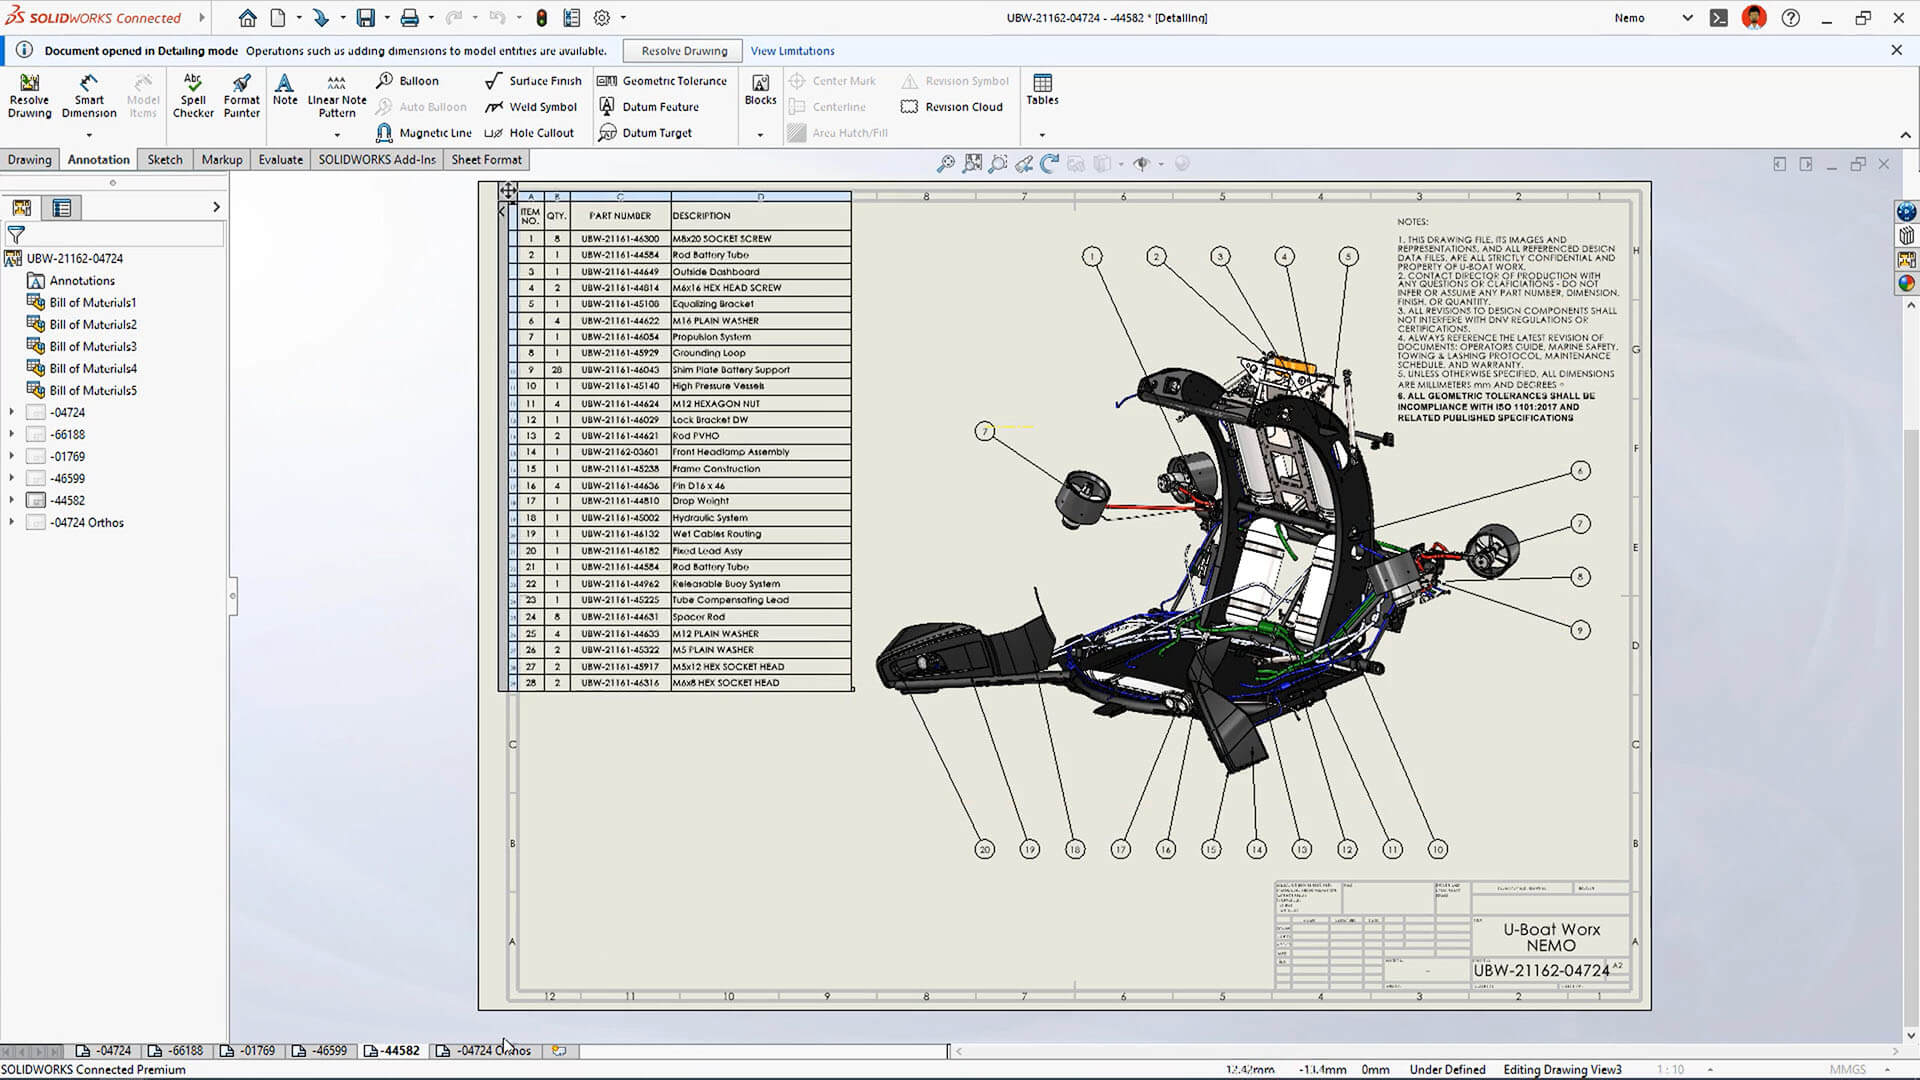Add a Hole Callout

529,133
